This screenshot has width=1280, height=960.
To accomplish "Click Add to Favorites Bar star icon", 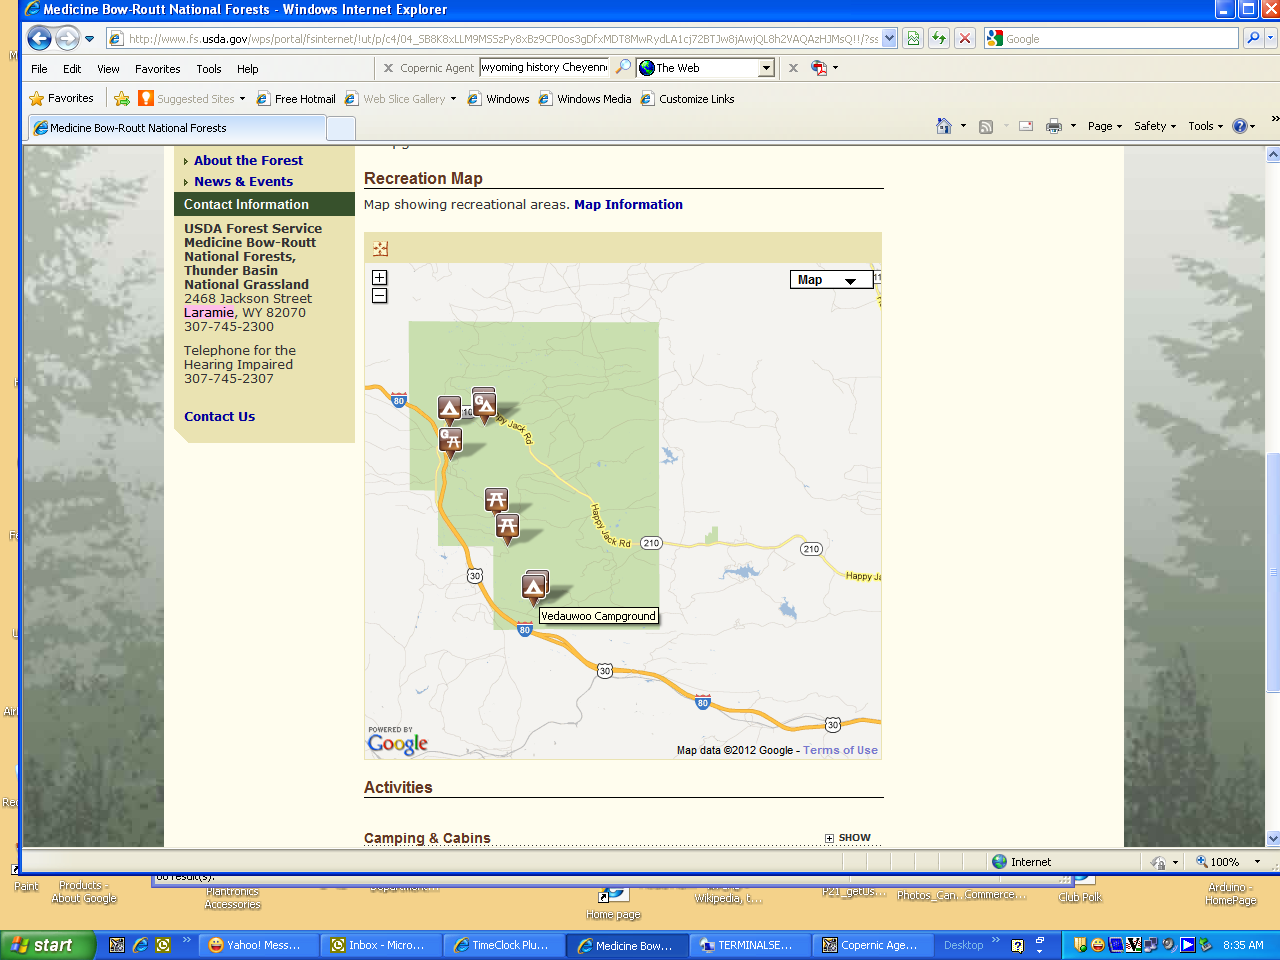I will tap(122, 98).
